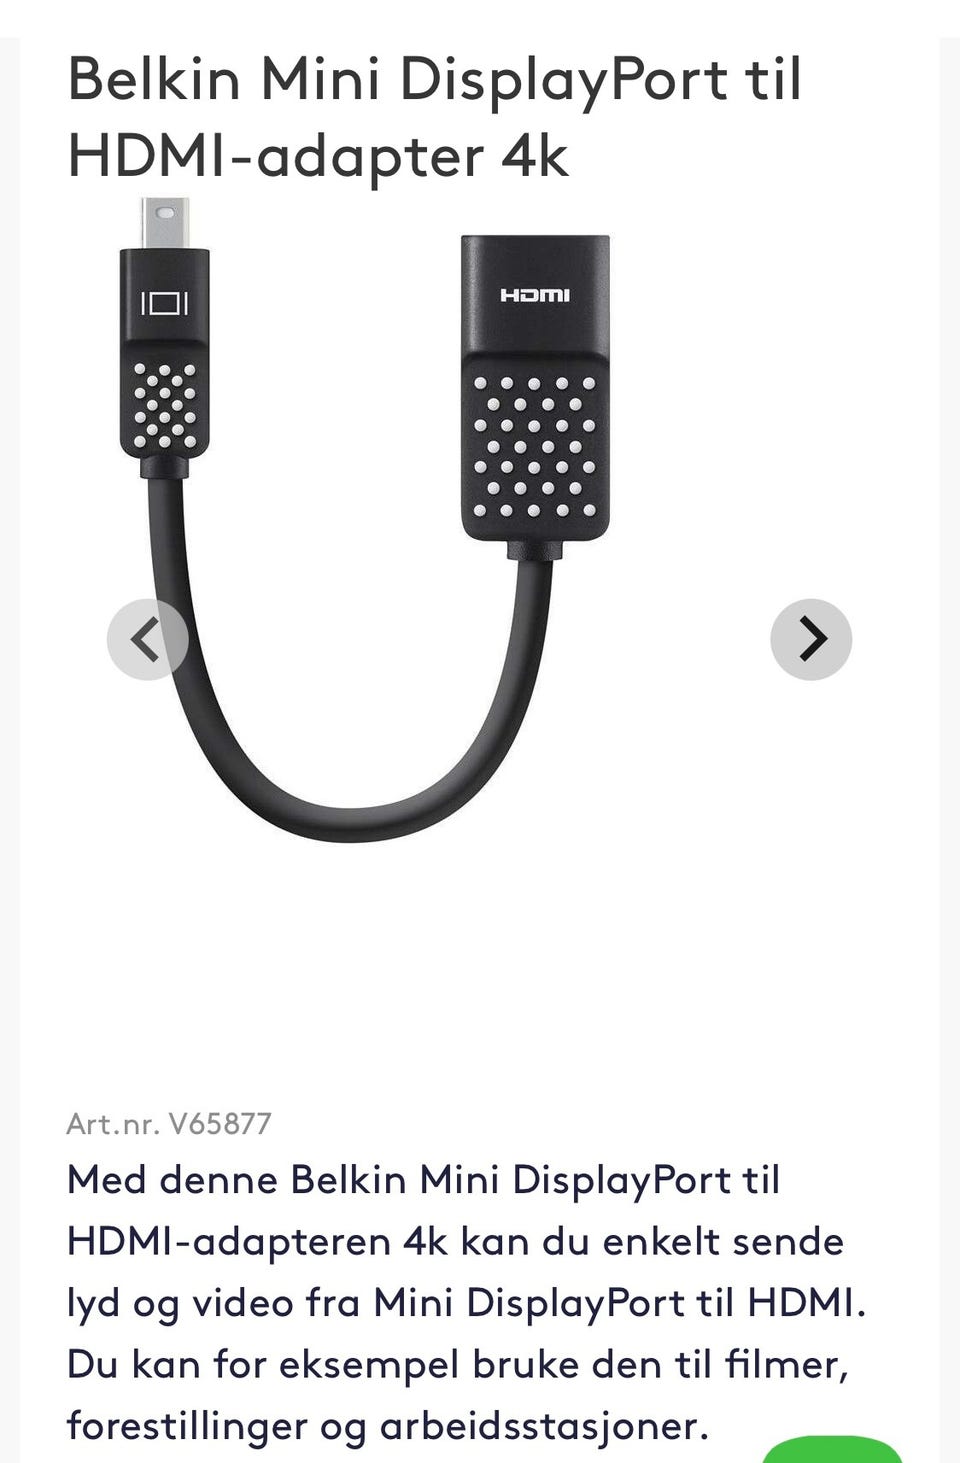Tap the silver Mini DisplayPort plug tip

tap(163, 223)
